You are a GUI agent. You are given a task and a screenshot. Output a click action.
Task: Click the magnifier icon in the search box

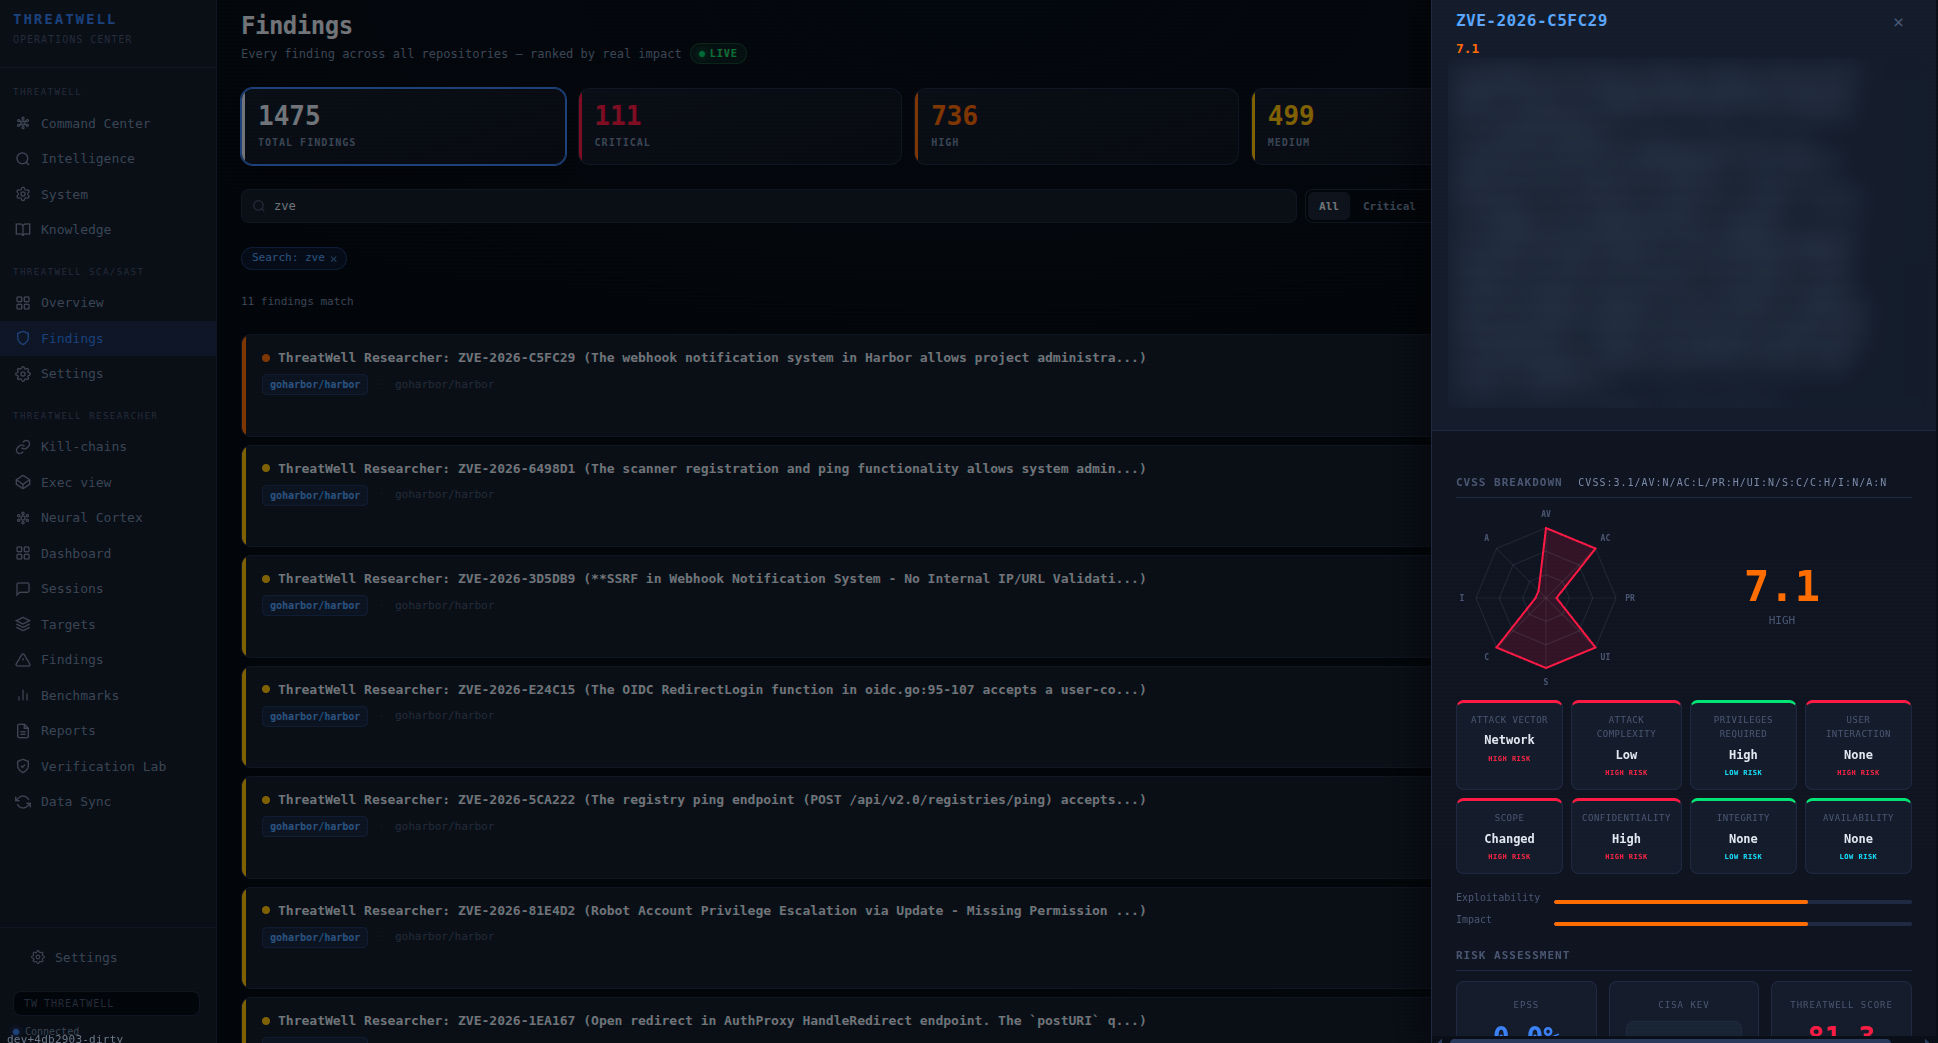pyautogui.click(x=259, y=206)
